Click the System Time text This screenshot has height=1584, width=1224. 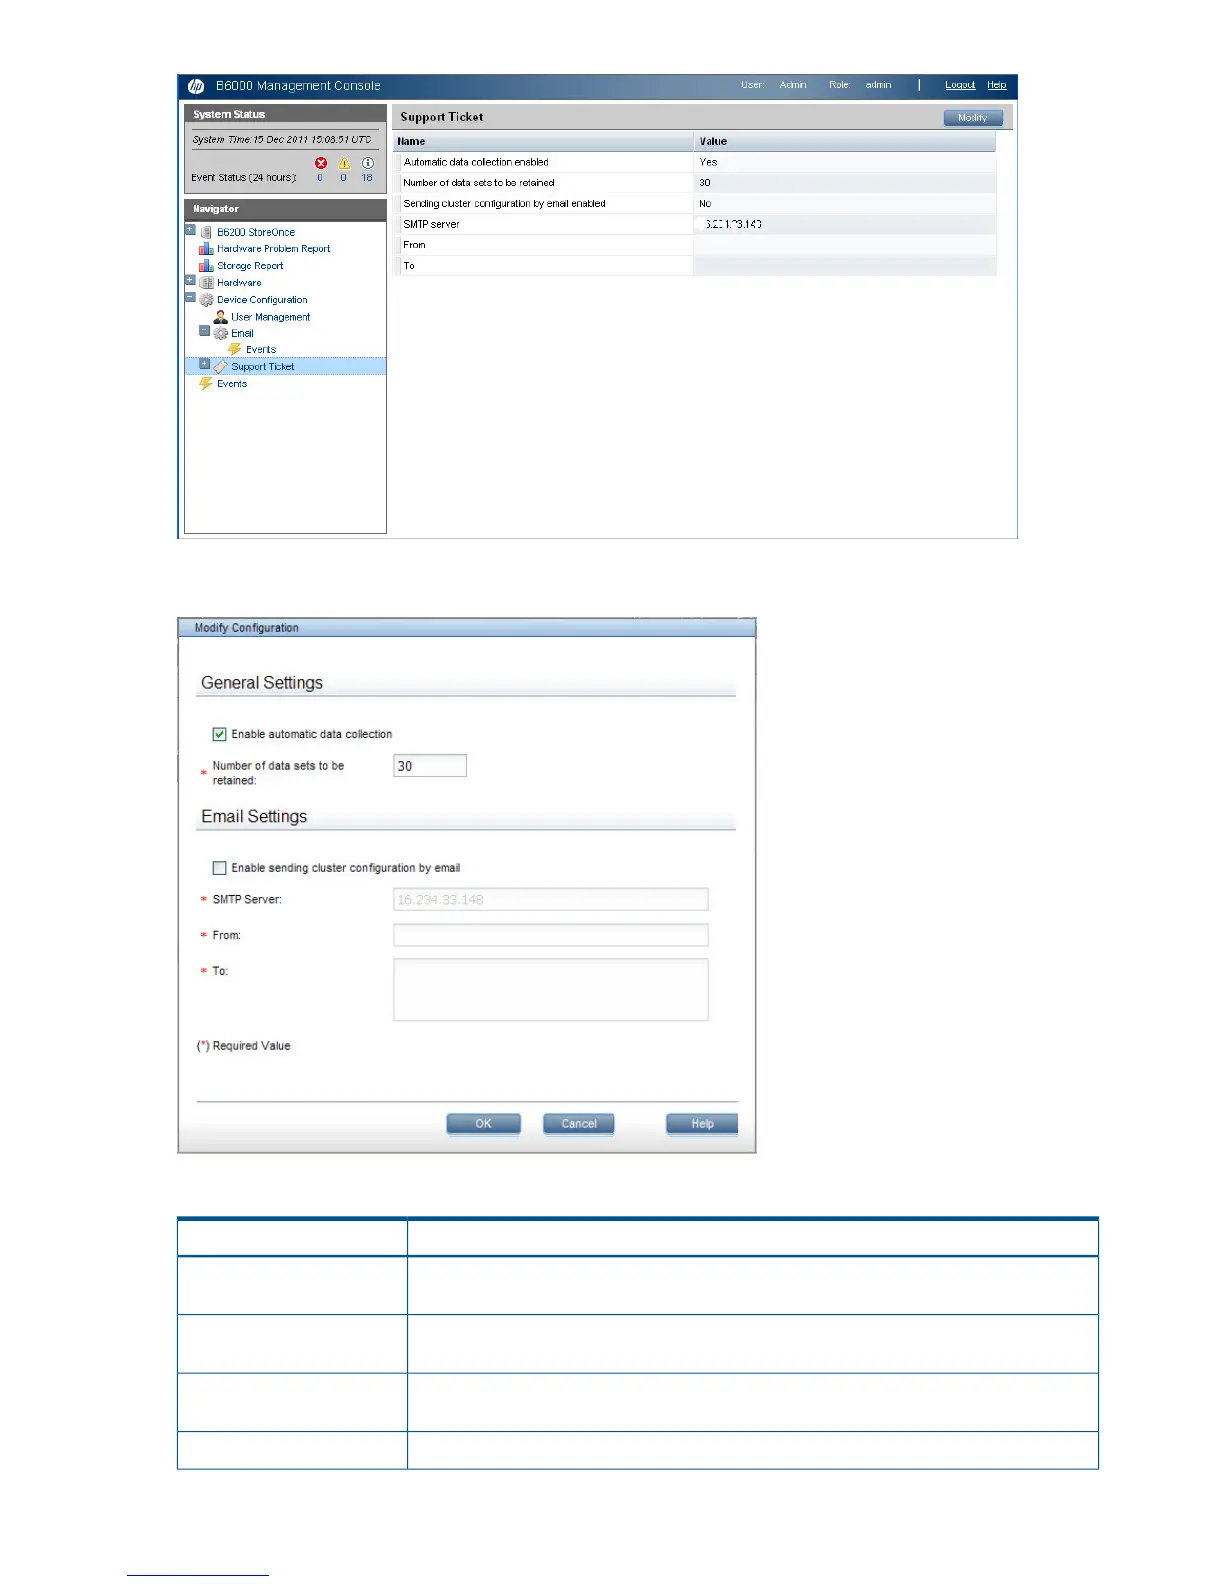282,140
